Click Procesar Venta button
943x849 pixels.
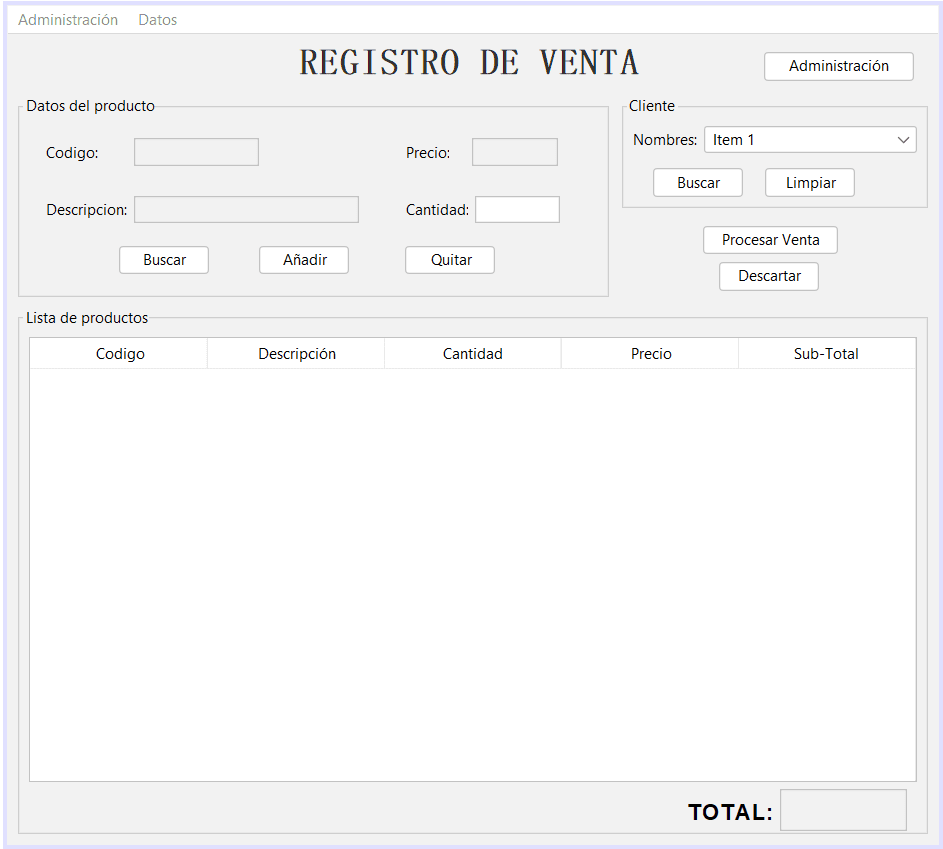click(x=770, y=240)
